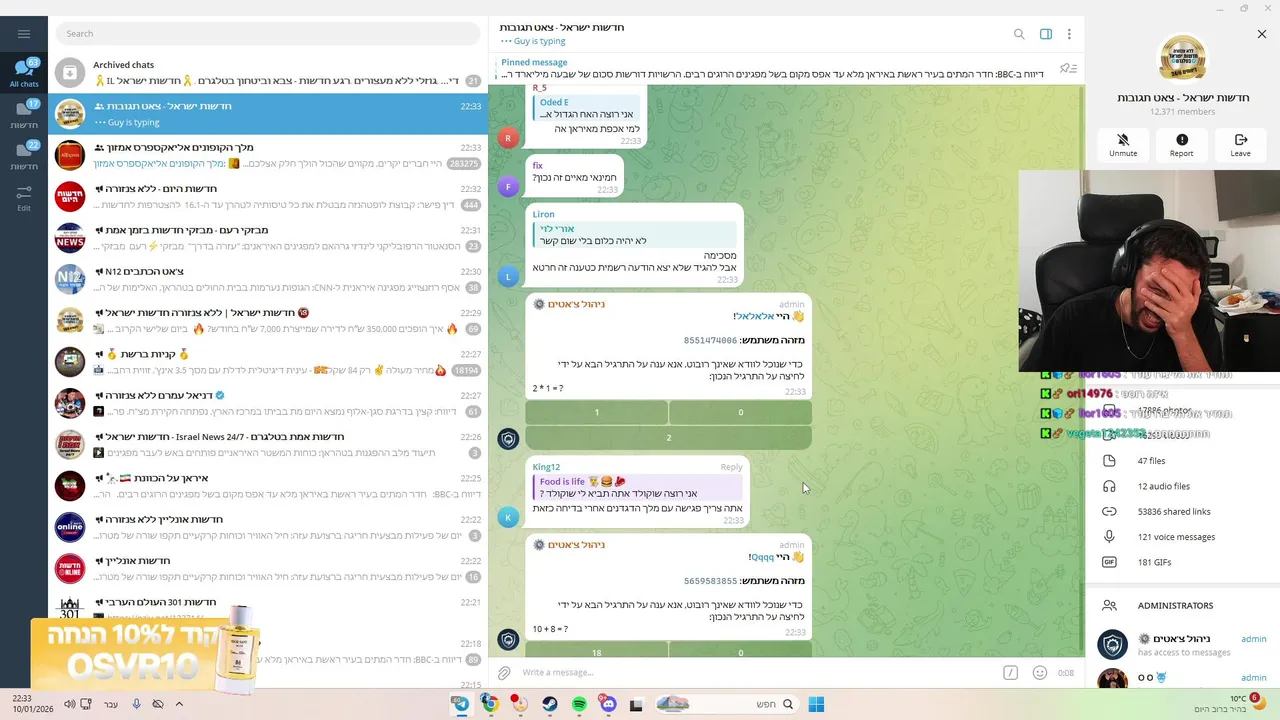Toggle the right info side panel

1045,34
